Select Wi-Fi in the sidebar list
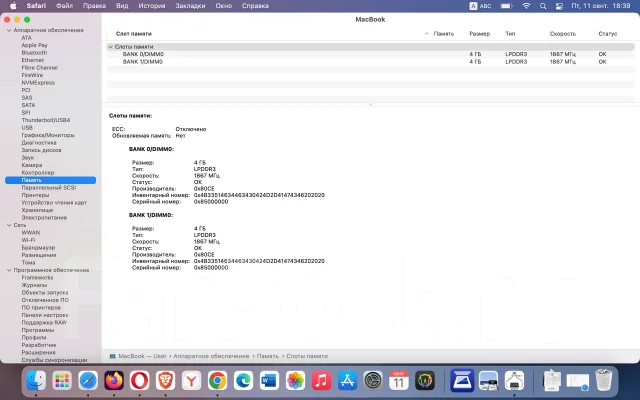Image resolution: width=640 pixels, height=400 pixels. [29, 240]
